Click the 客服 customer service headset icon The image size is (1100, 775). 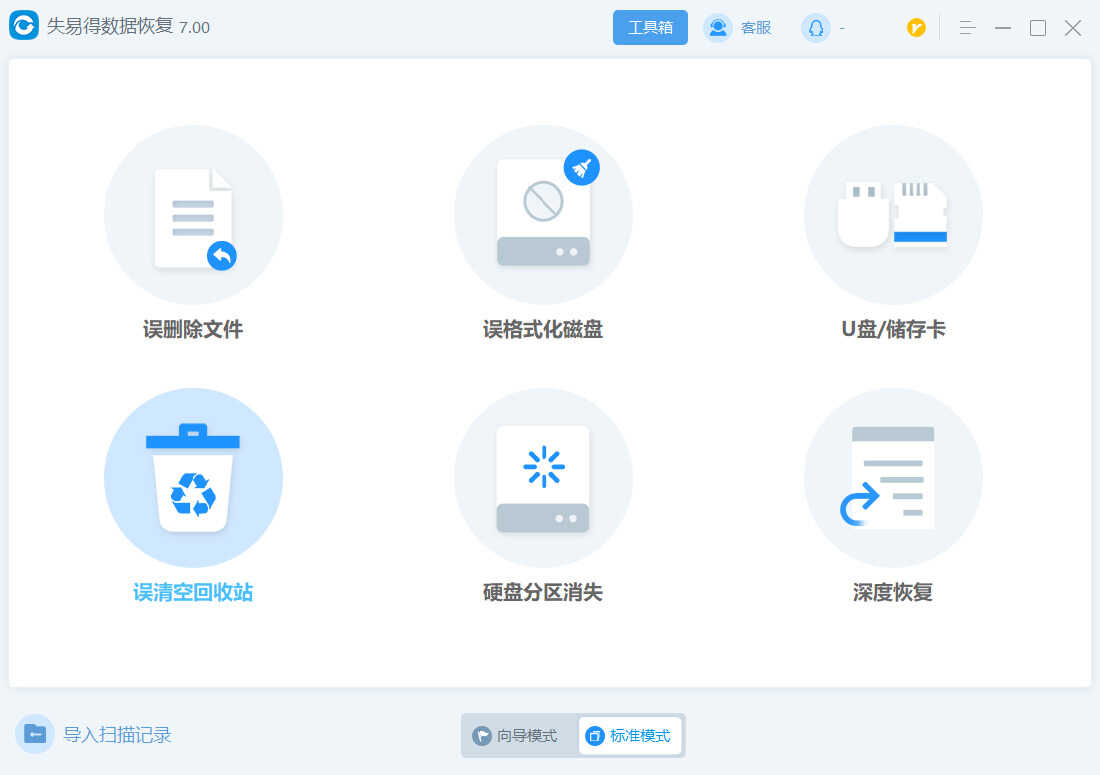(717, 28)
